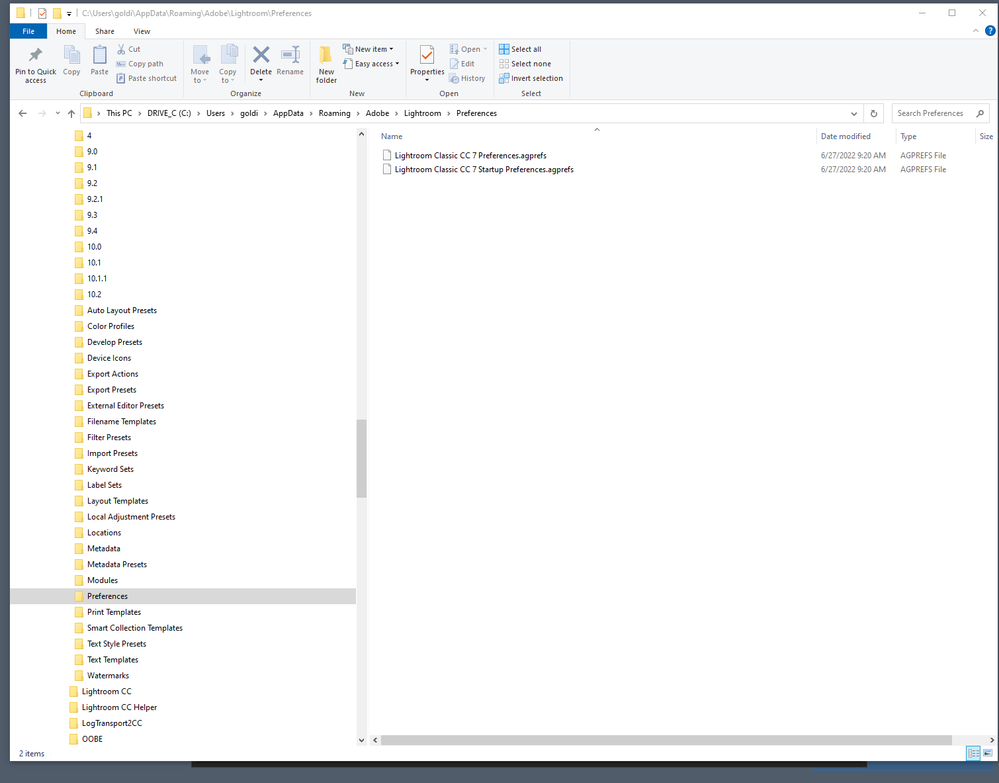The image size is (999, 783).
Task: Open the Delete options dropdown arrow
Action: (x=261, y=80)
